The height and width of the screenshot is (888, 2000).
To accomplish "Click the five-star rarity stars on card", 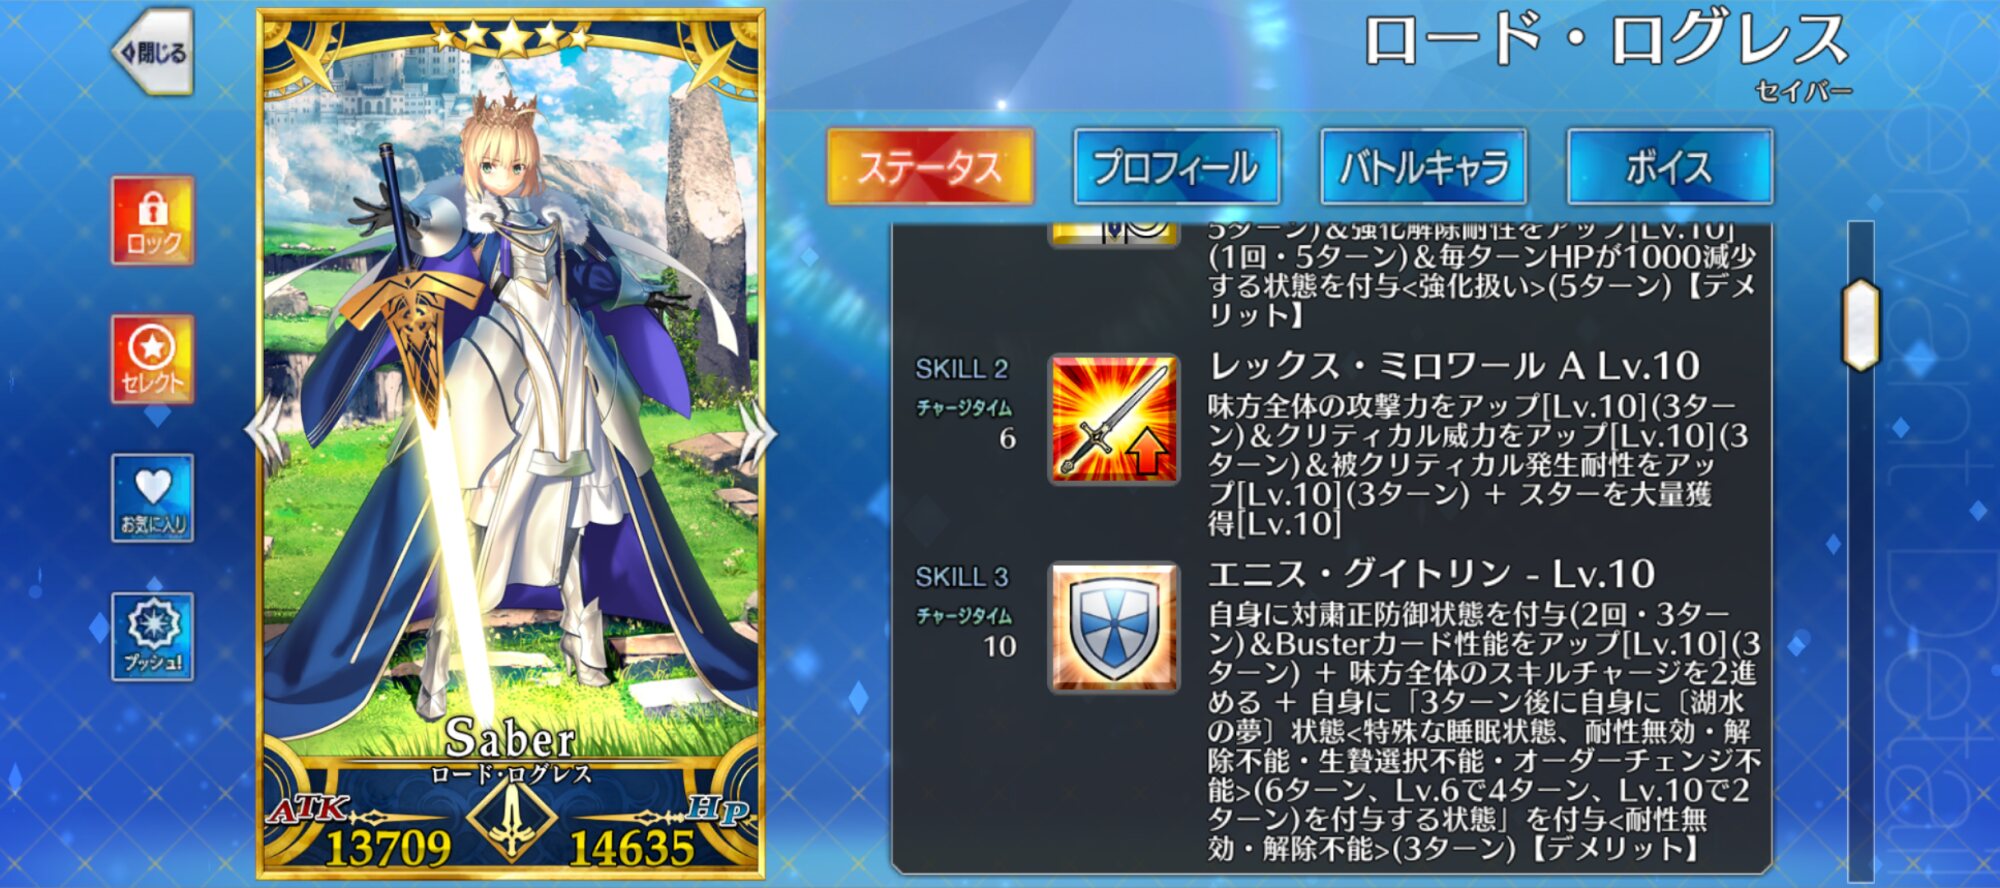I will [x=511, y=37].
